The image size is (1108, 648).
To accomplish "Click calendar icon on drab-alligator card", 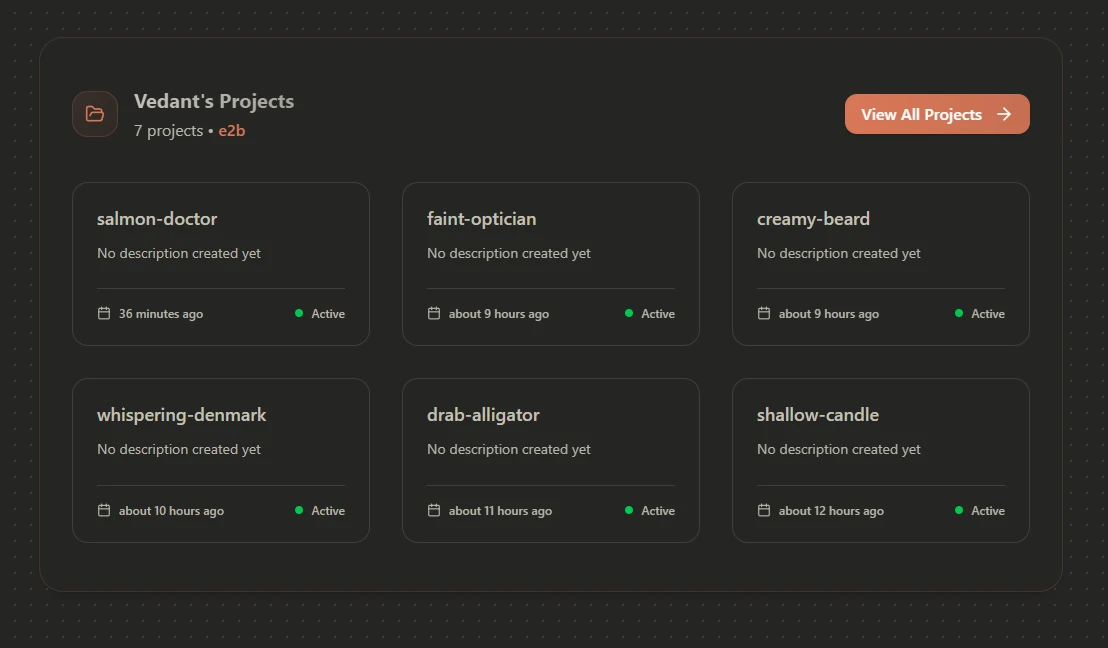I will 434,510.
